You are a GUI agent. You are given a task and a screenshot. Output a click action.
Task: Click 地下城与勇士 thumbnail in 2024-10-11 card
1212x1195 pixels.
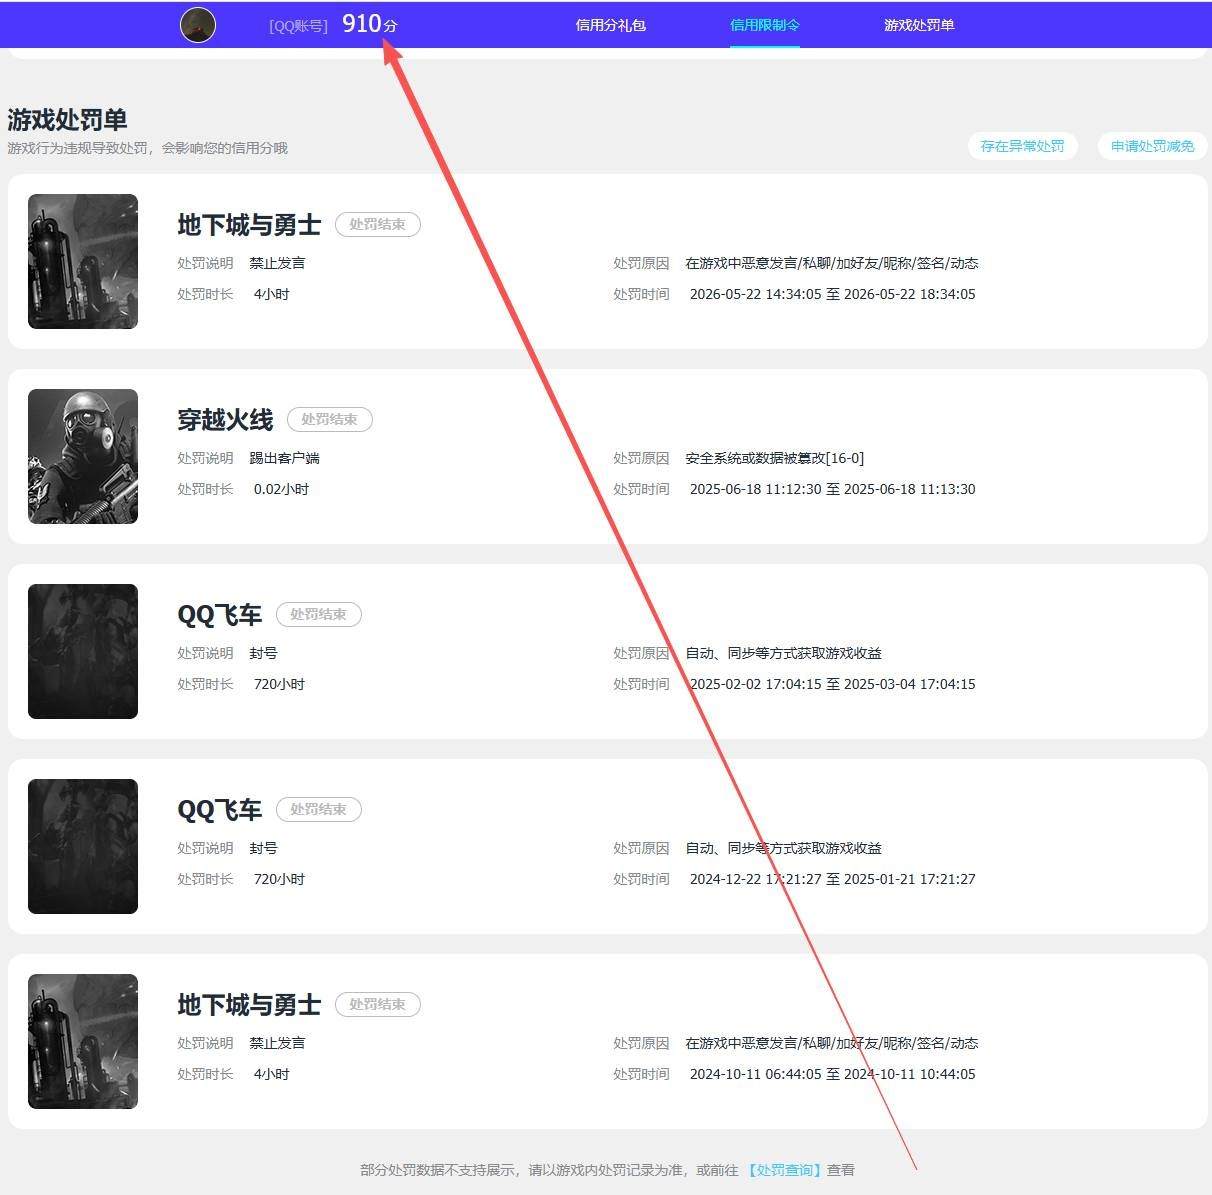pyautogui.click(x=83, y=1041)
